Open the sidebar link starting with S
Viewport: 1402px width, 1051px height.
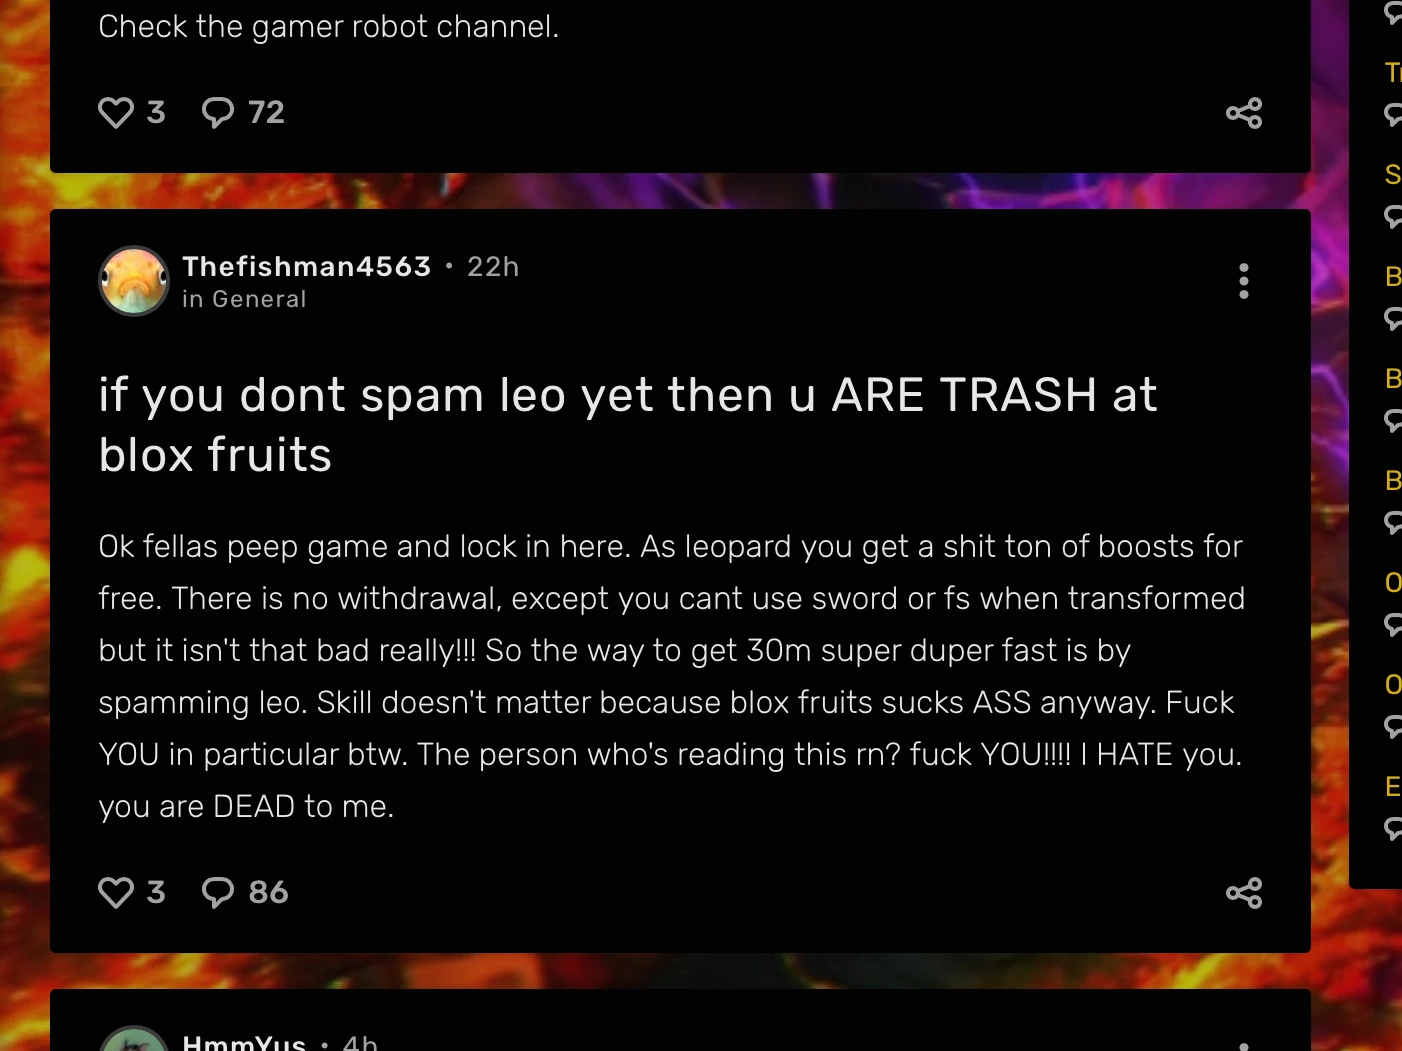pos(1392,174)
